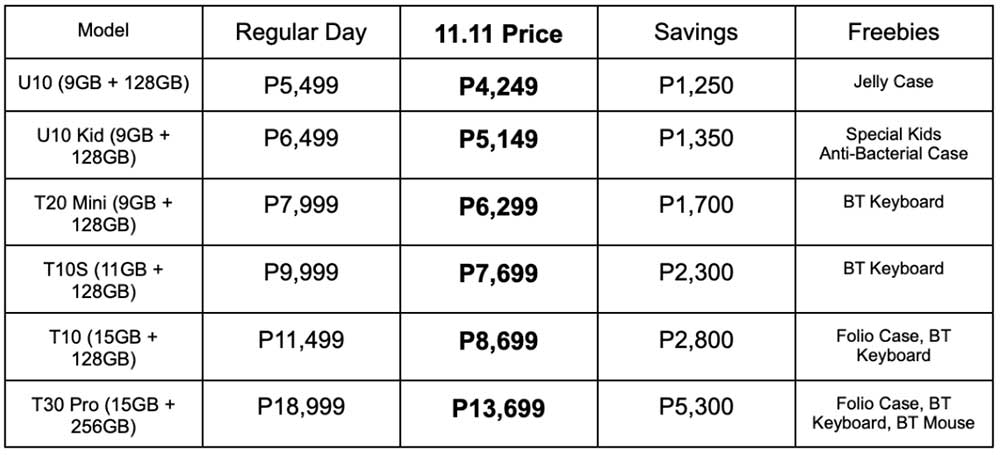
Task: Click the P5,499 regular price
Action: tap(301, 86)
